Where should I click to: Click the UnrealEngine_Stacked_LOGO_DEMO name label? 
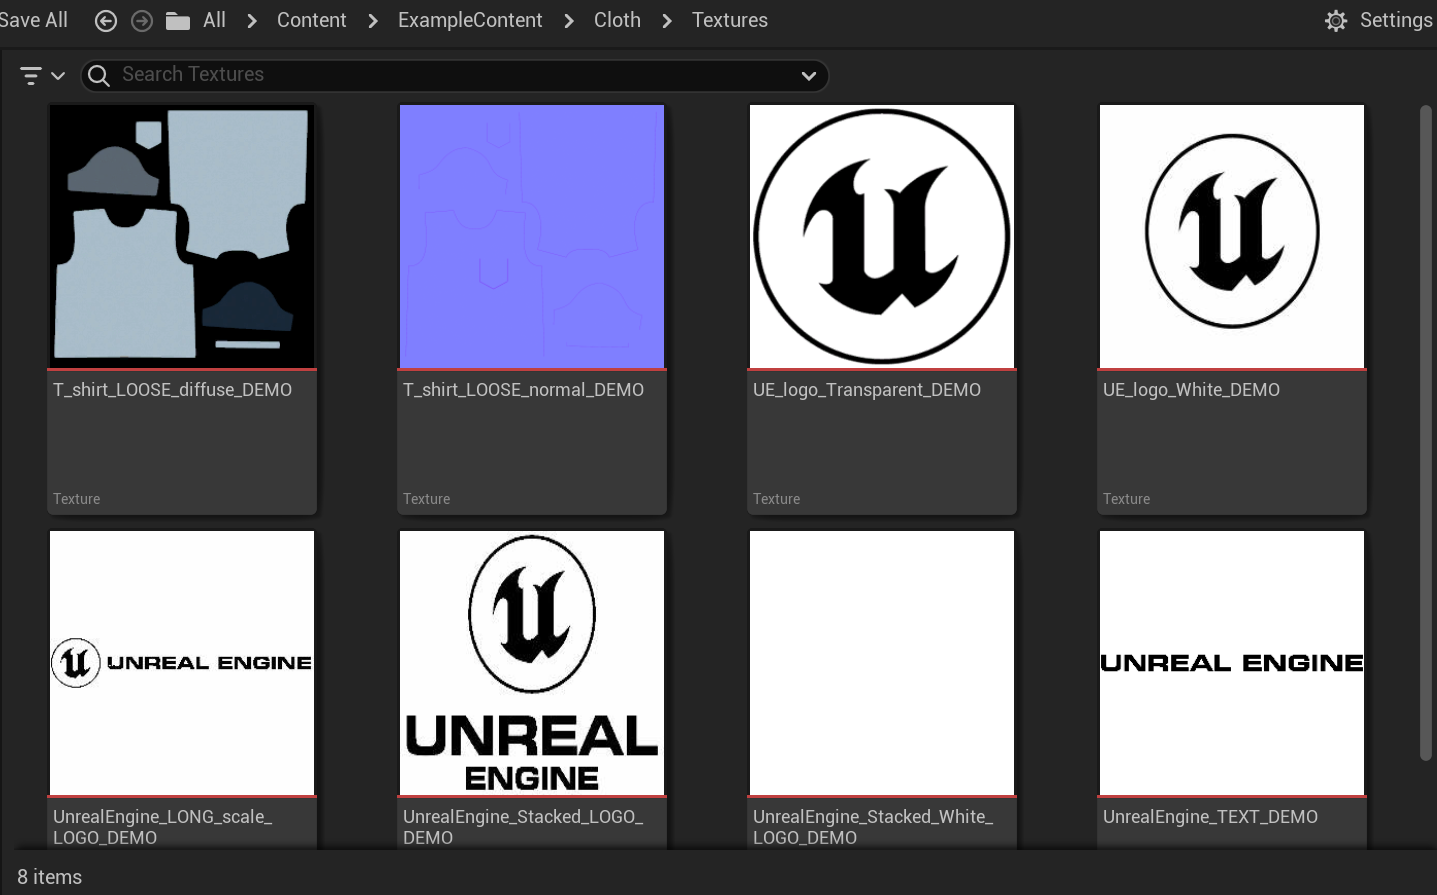coord(523,827)
